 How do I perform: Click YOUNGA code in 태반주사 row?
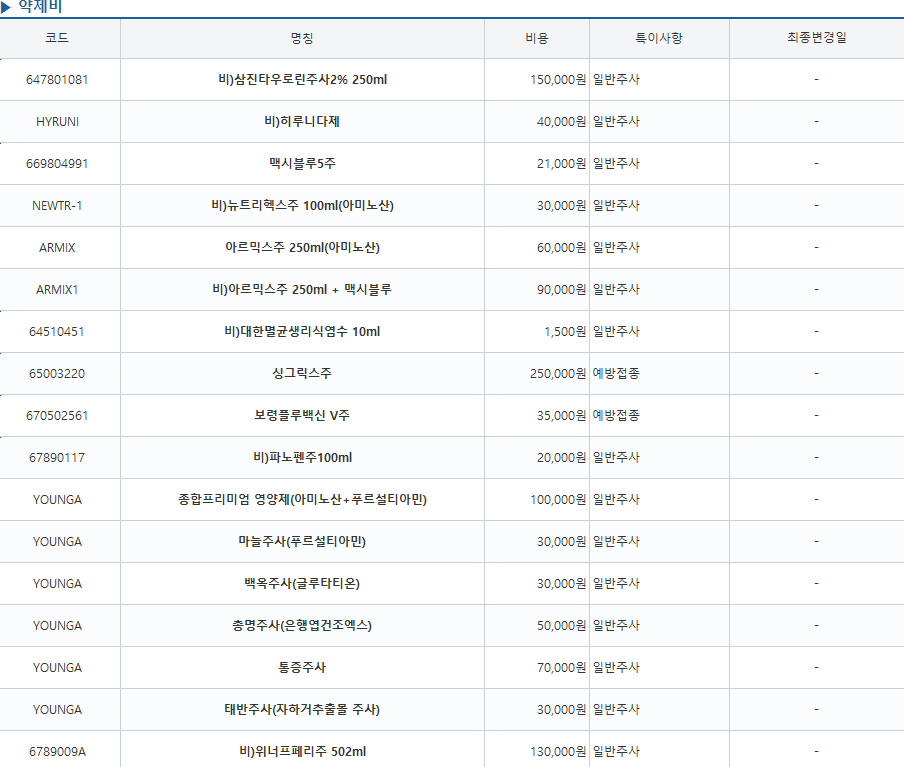[x=57, y=711]
